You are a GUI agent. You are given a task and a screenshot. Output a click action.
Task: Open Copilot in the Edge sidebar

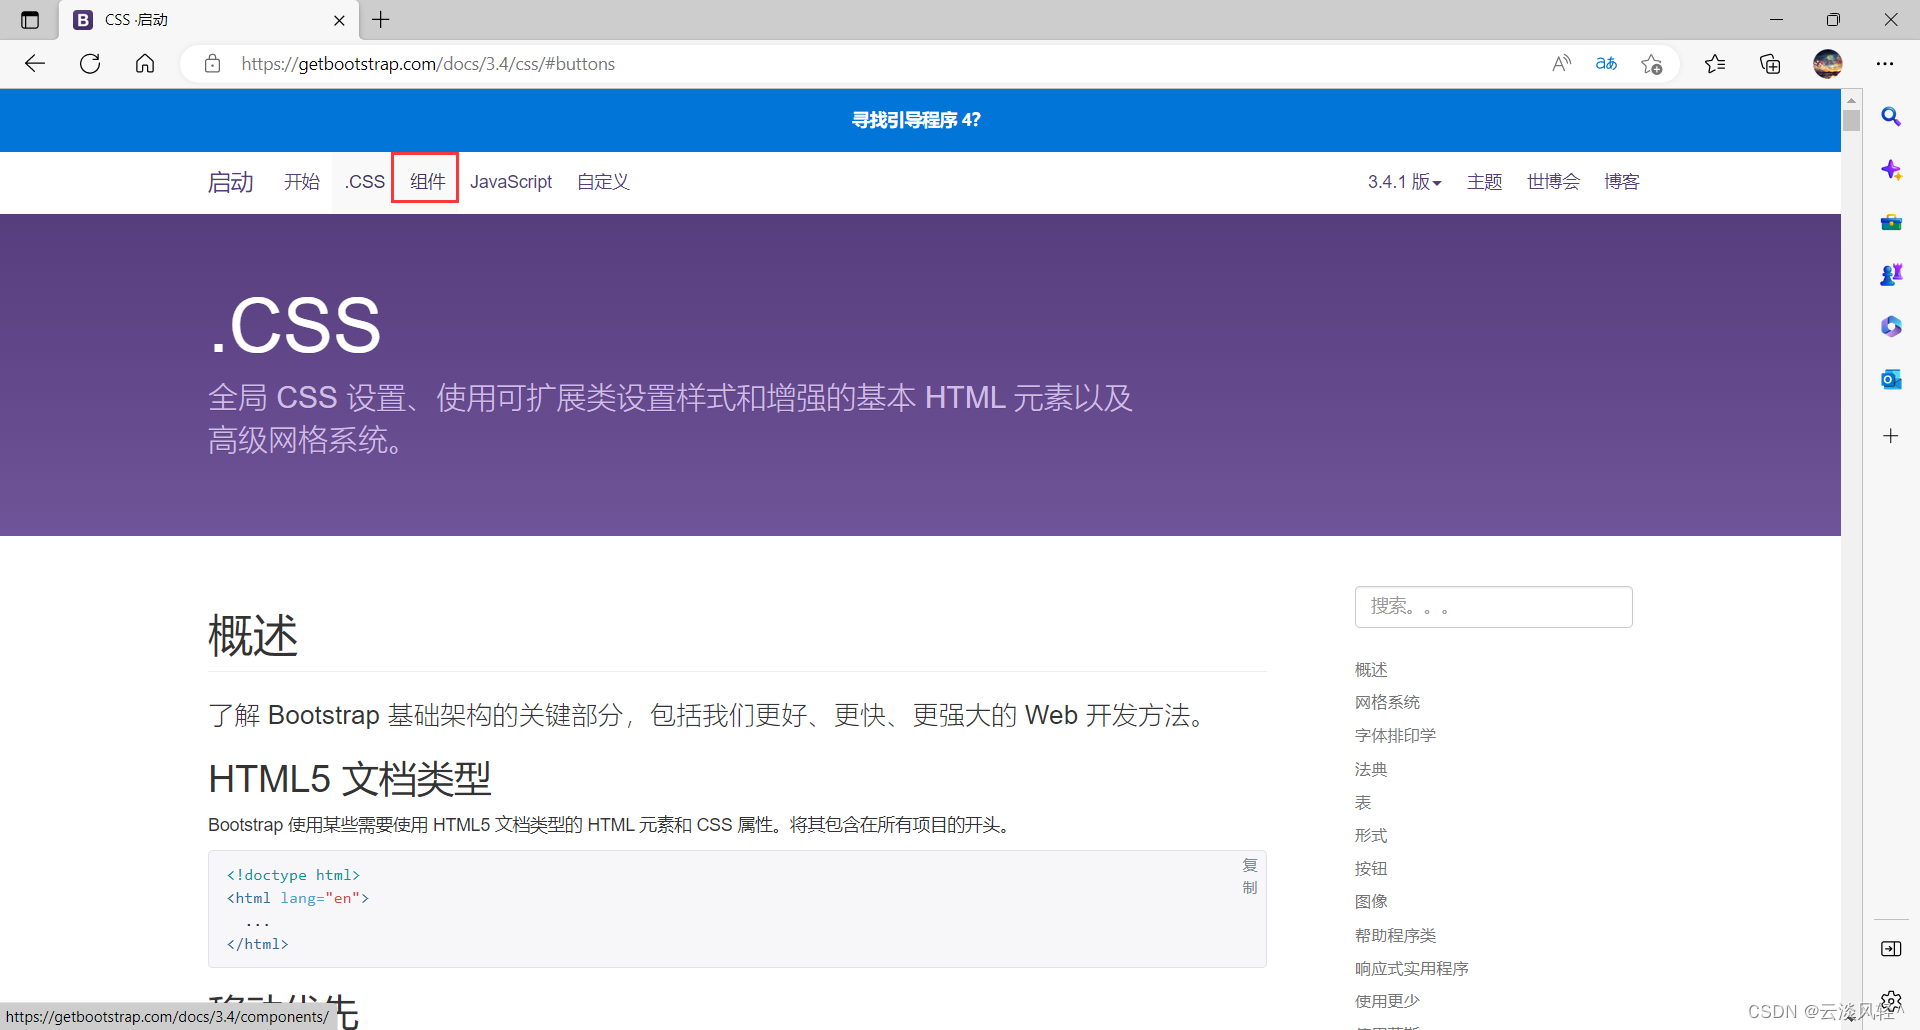[1891, 170]
